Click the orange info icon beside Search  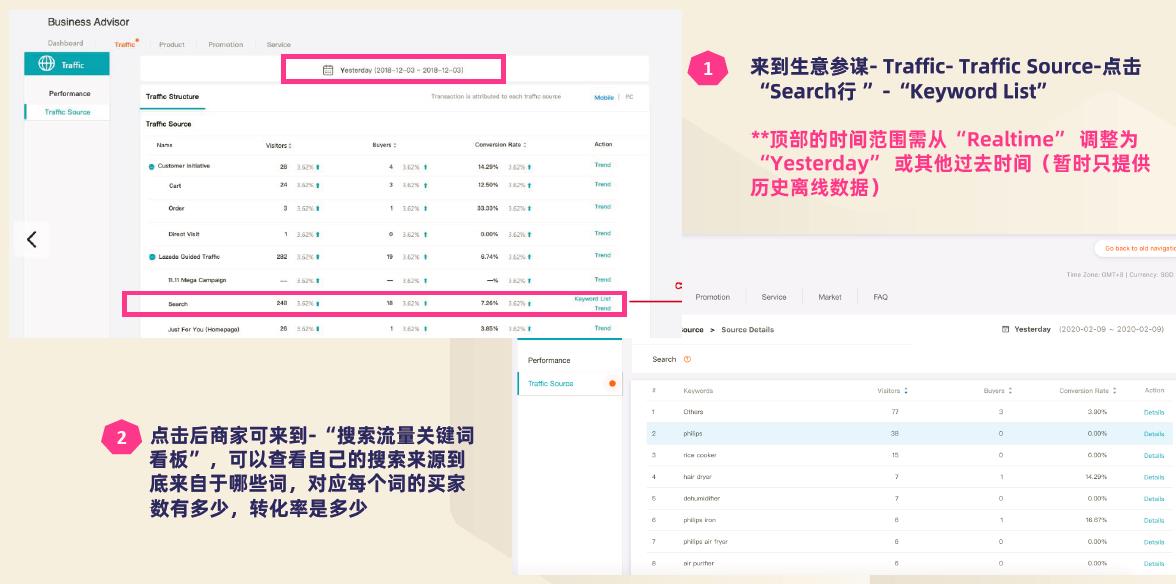pyautogui.click(x=688, y=359)
